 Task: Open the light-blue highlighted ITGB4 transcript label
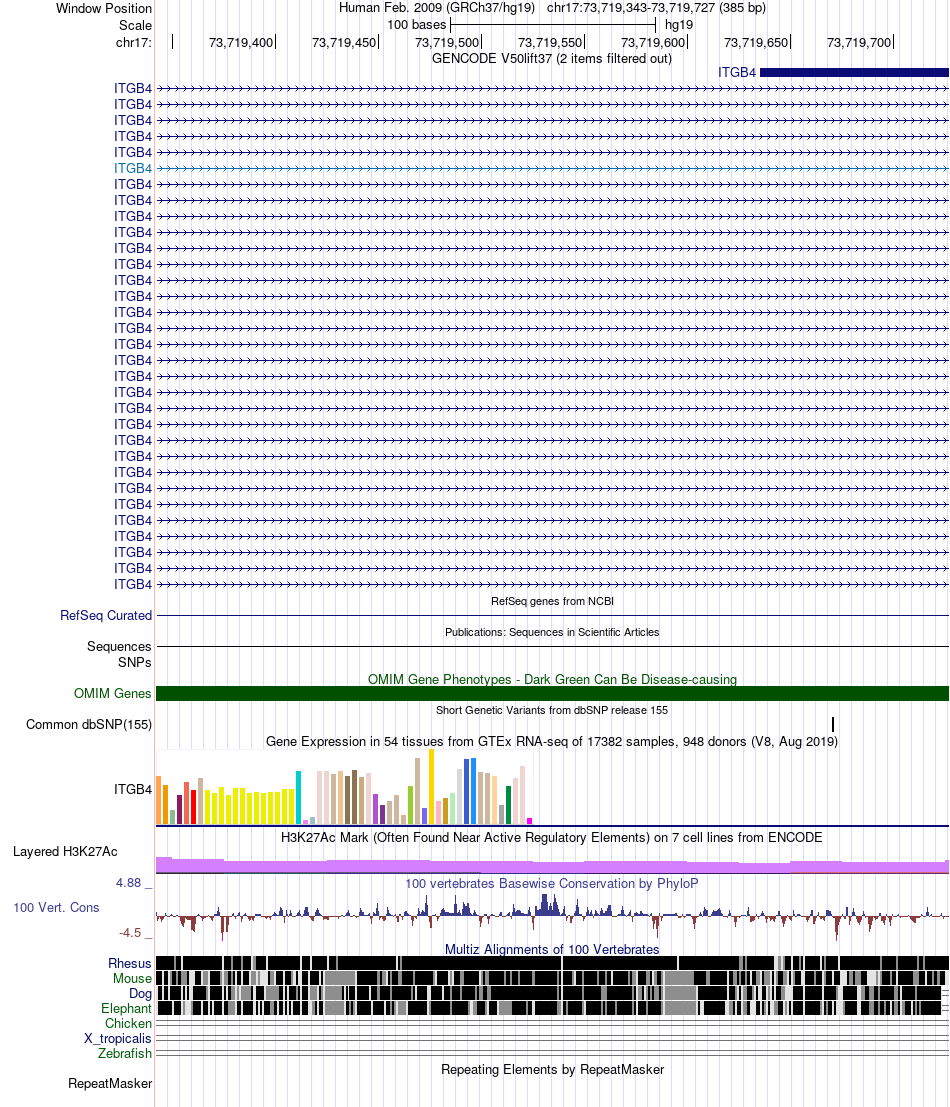click(133, 168)
